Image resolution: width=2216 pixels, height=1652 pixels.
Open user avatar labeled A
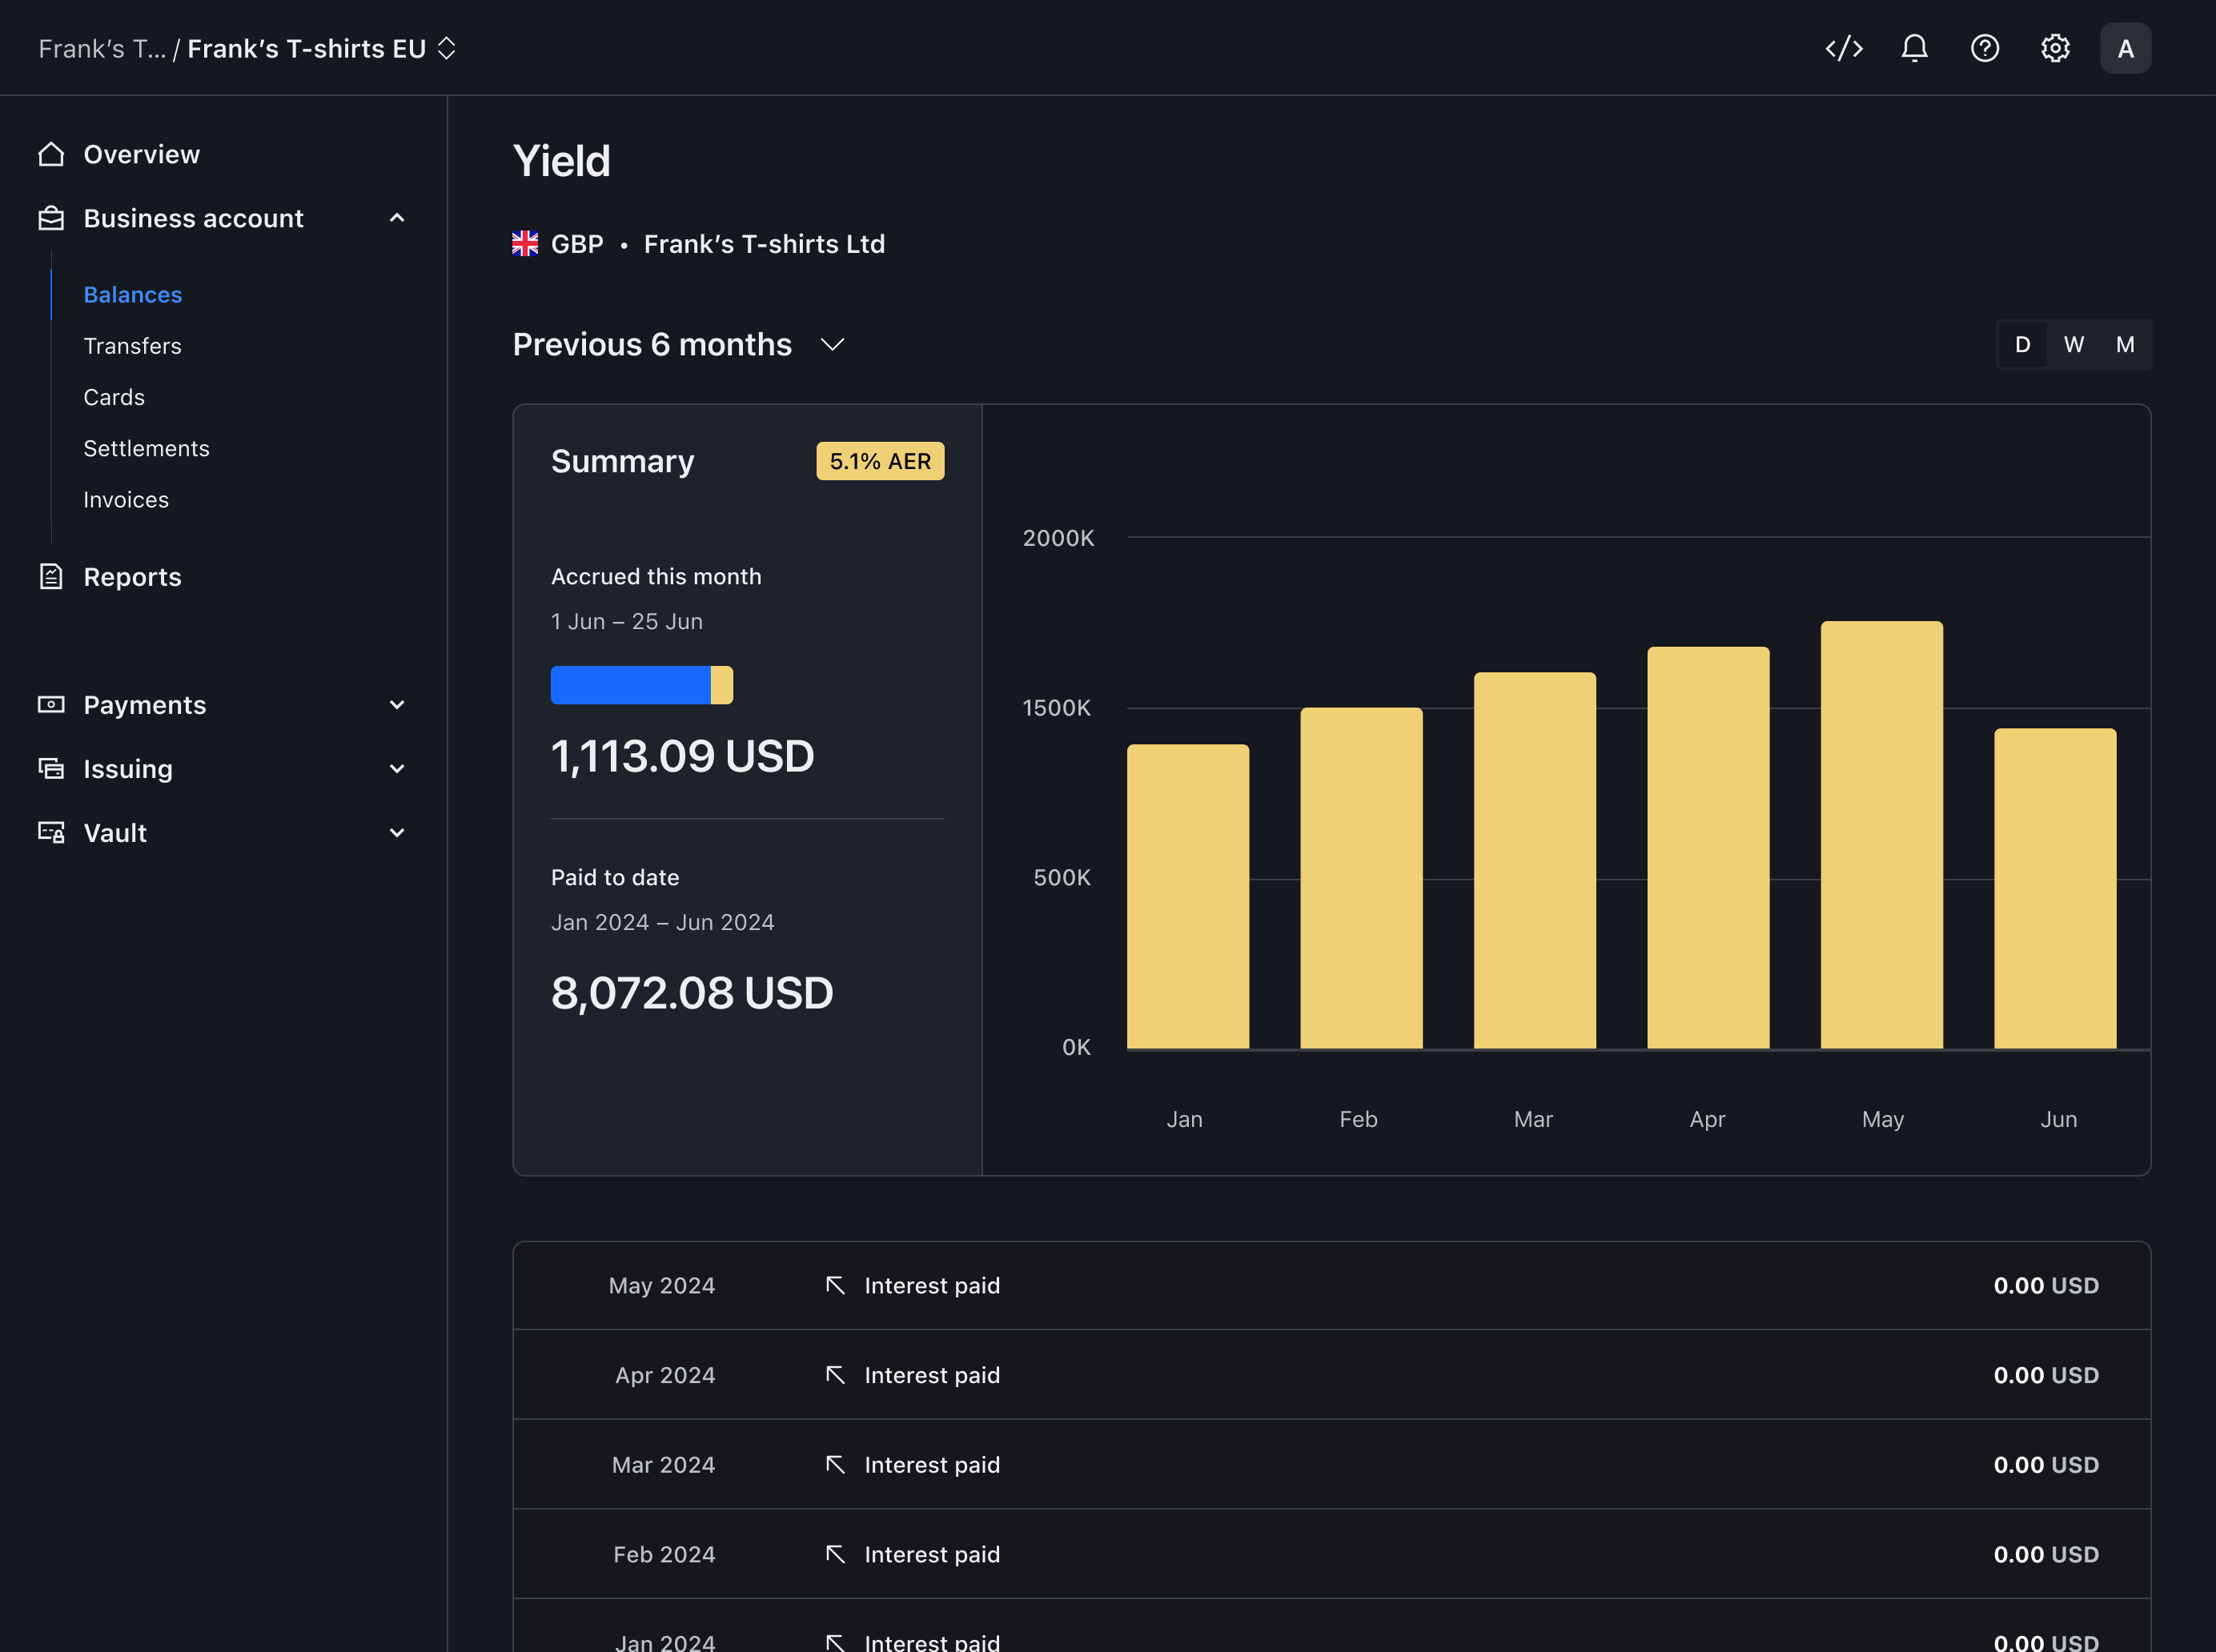pos(2125,48)
